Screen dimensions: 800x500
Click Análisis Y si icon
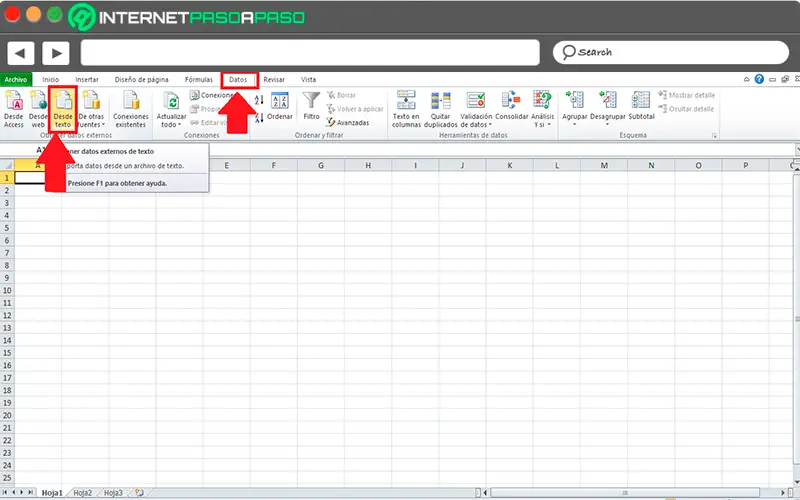coord(542,101)
